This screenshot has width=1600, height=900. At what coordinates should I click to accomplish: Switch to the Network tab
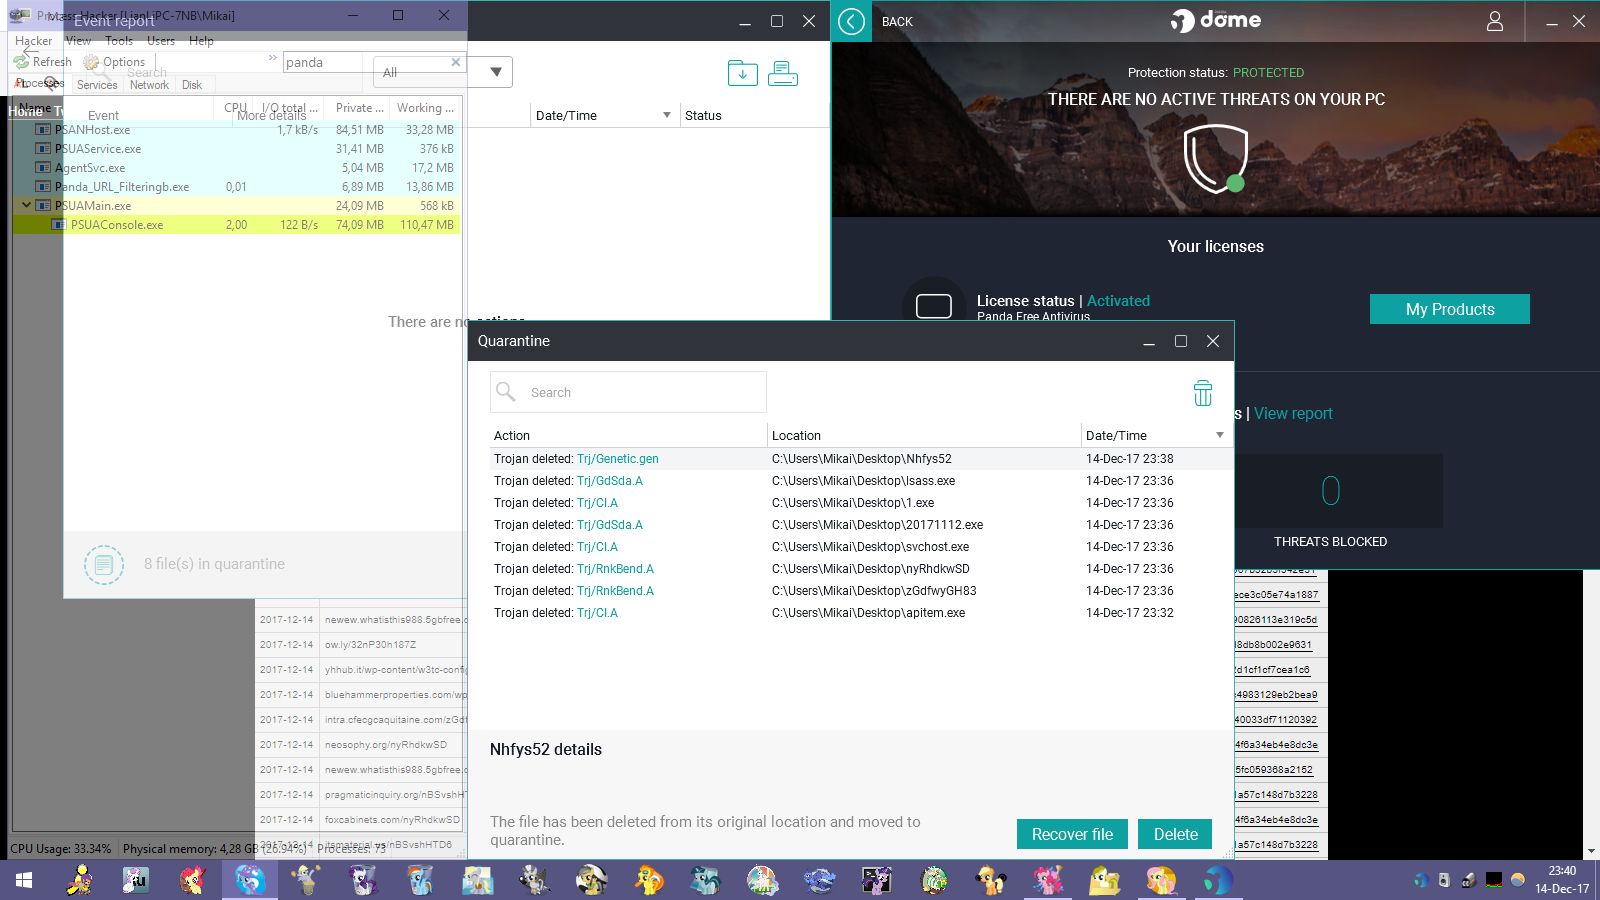click(149, 85)
